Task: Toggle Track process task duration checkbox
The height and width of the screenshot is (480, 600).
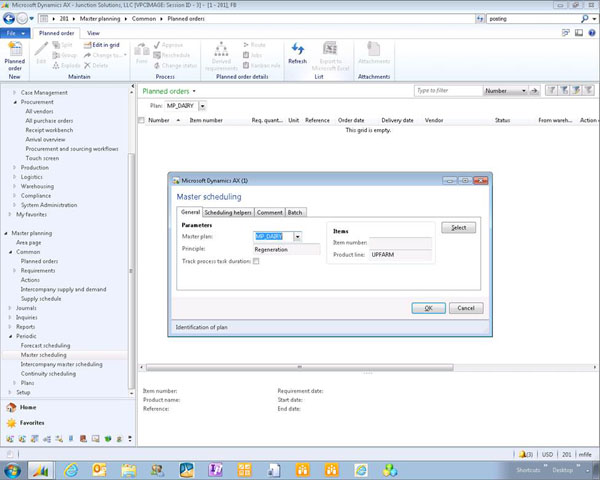Action: click(x=256, y=261)
